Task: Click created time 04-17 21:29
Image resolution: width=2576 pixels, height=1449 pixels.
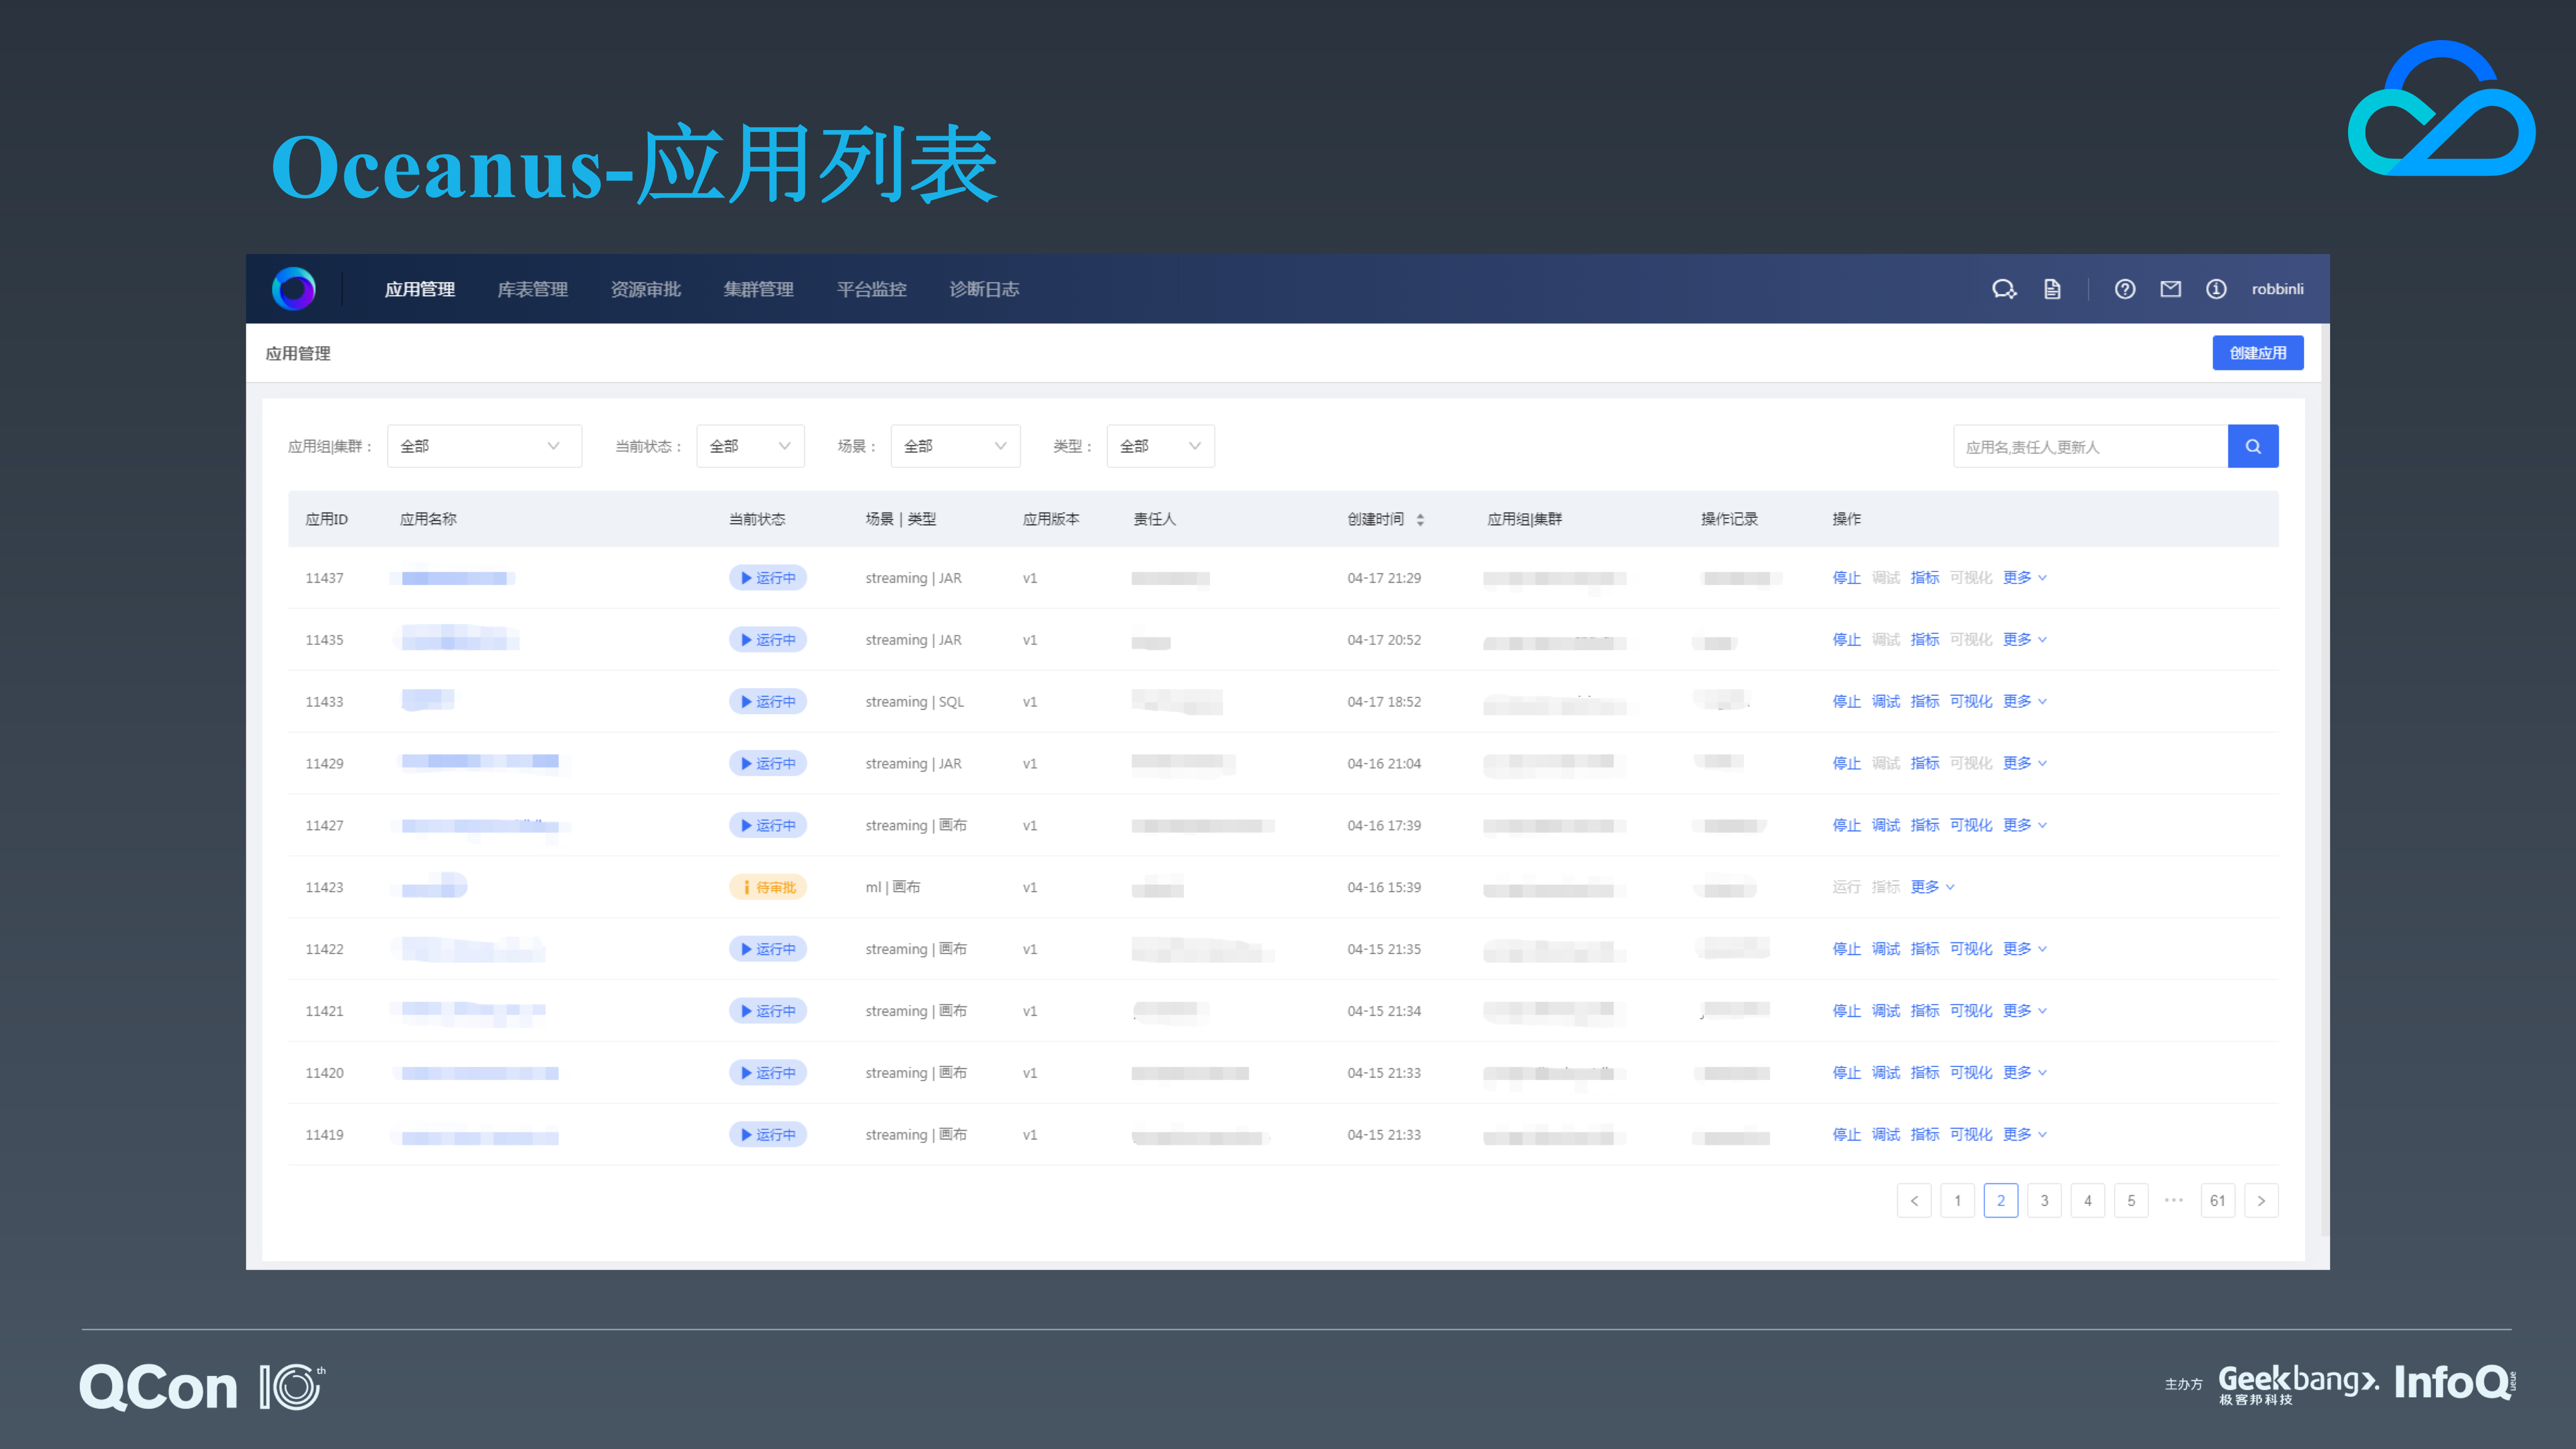Action: 1384,578
